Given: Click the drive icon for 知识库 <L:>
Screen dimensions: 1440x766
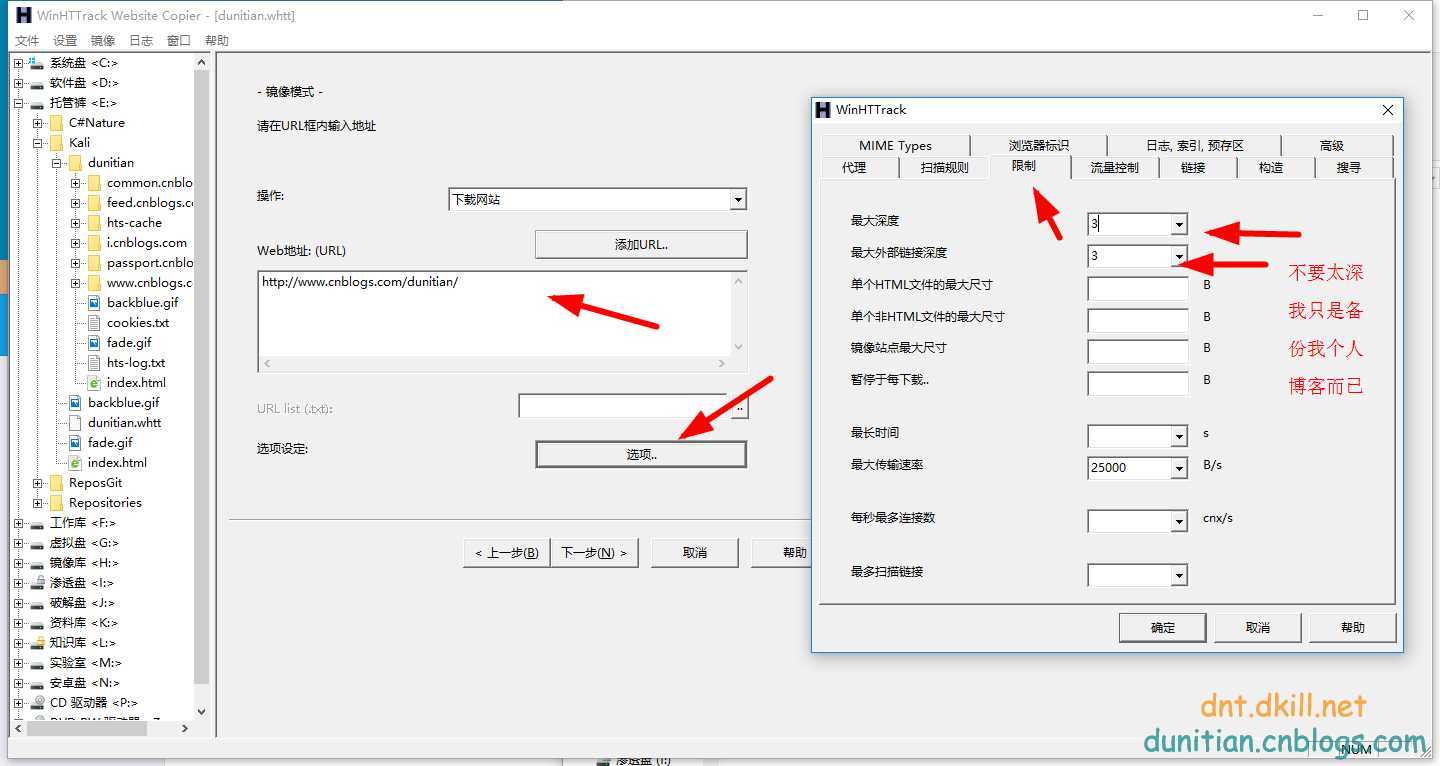Looking at the screenshot, I should point(37,643).
